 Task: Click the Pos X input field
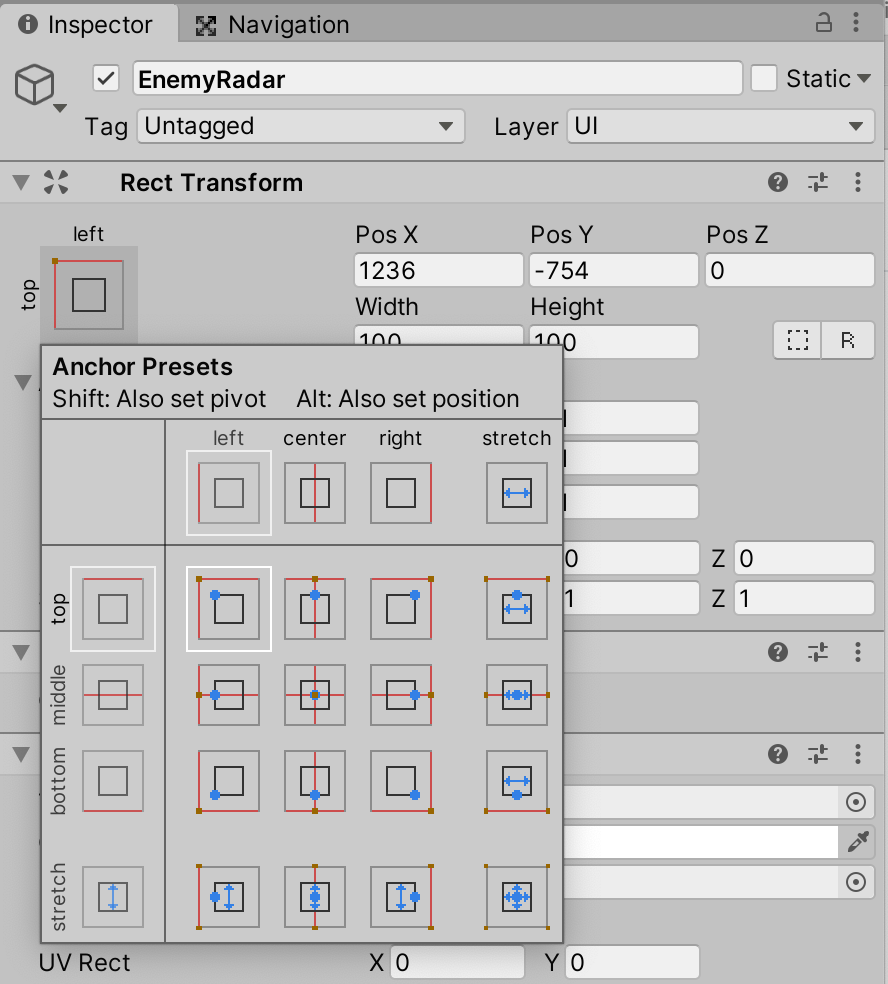point(437,270)
